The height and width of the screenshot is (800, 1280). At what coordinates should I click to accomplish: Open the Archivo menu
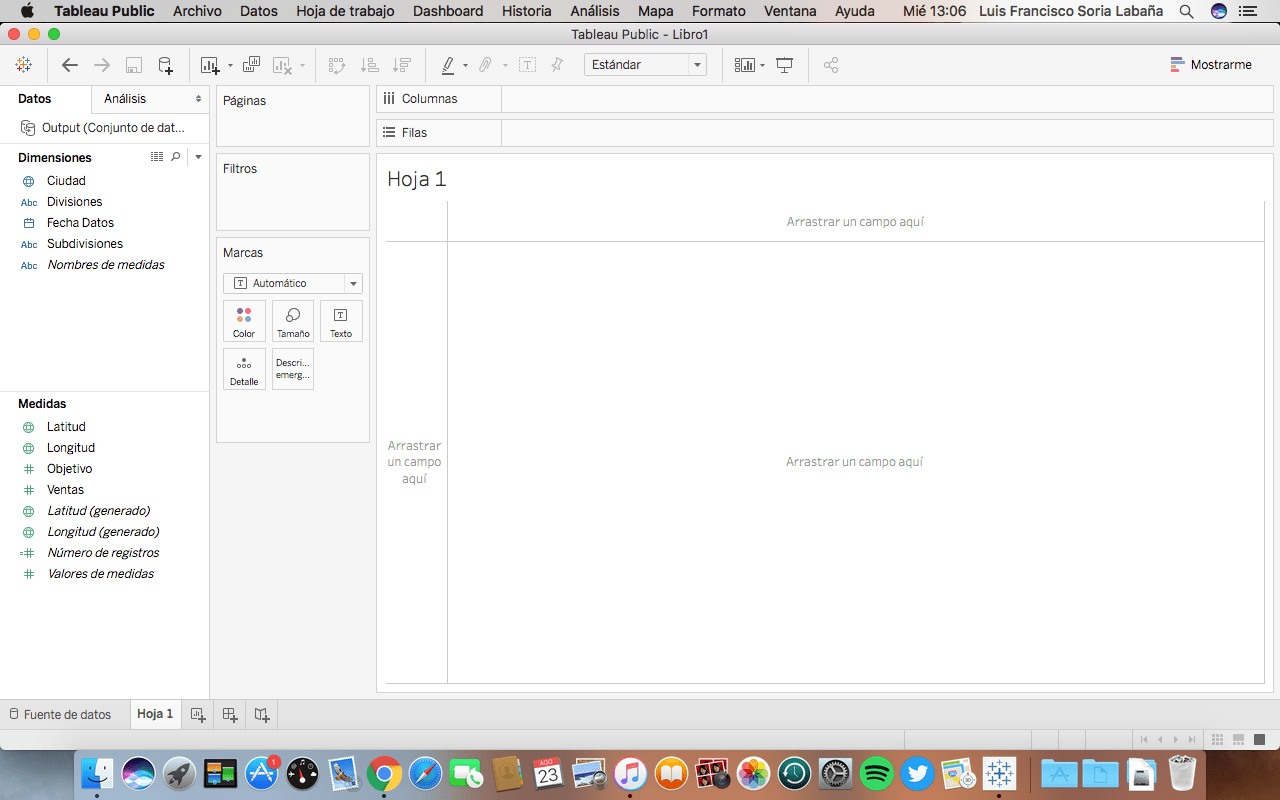coord(197,11)
